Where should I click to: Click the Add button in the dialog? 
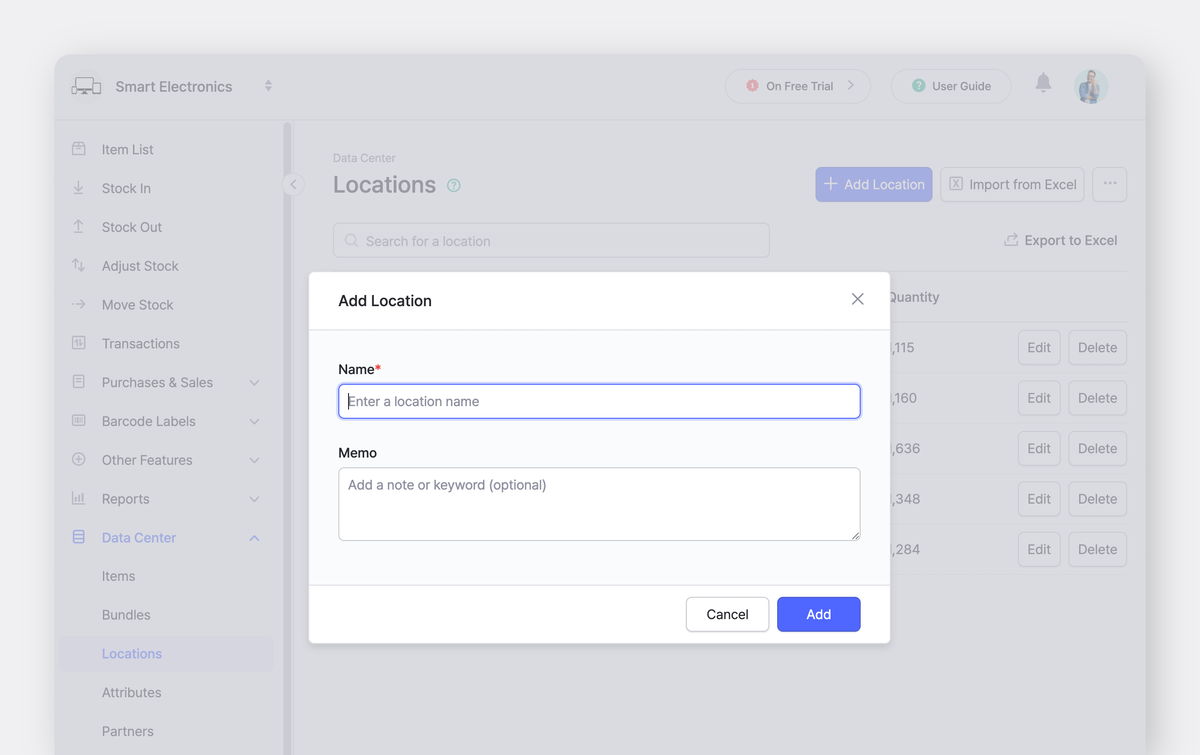(818, 614)
